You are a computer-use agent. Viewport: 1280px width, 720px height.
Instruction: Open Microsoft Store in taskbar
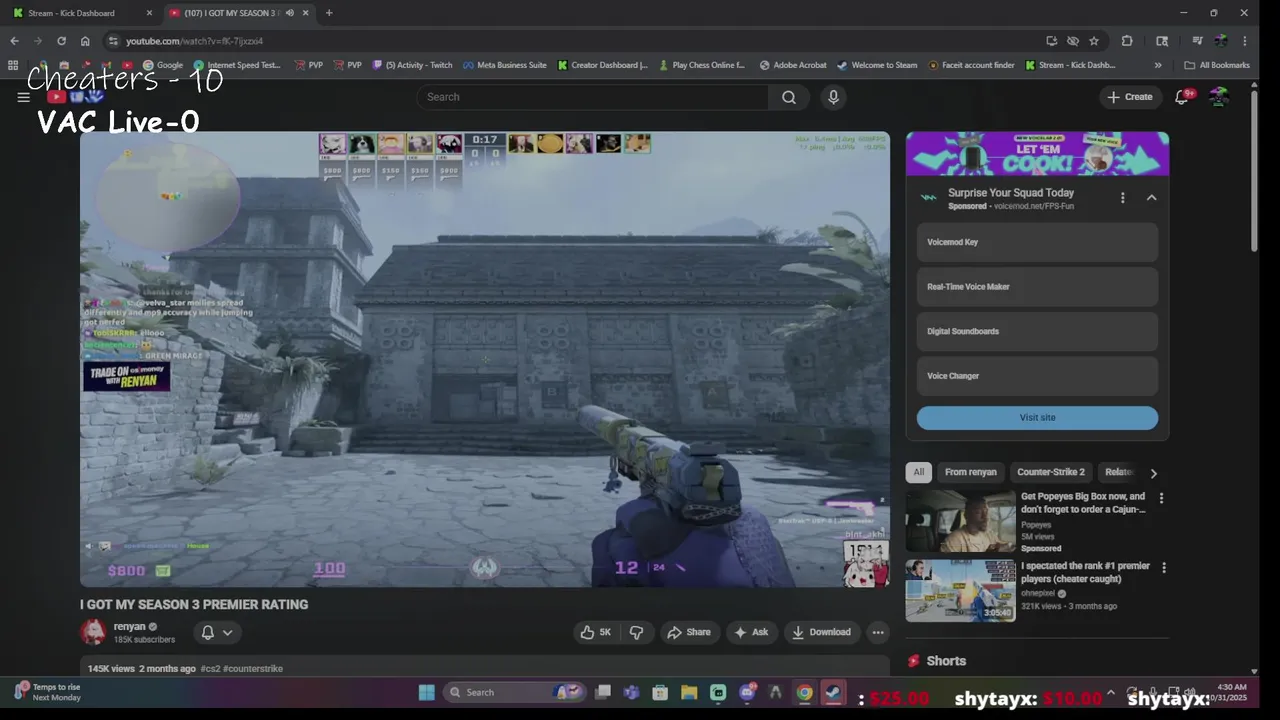(660, 692)
